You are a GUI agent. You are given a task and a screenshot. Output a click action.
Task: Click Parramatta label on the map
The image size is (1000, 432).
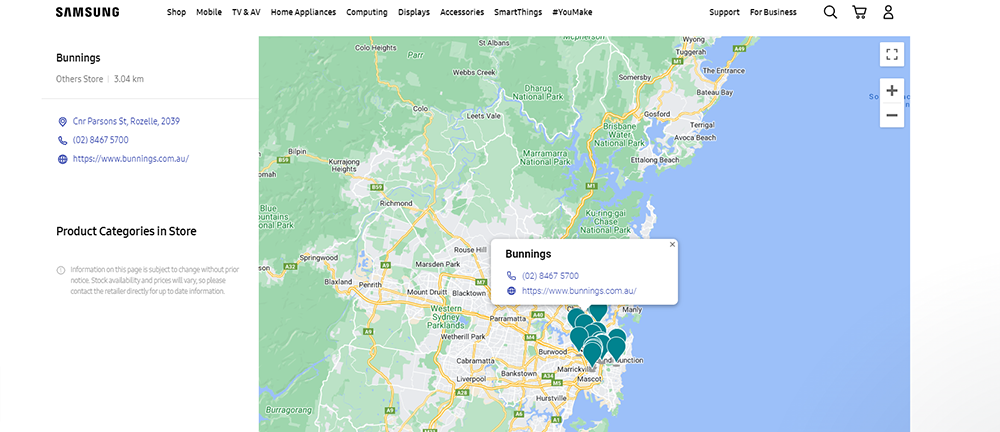(507, 318)
